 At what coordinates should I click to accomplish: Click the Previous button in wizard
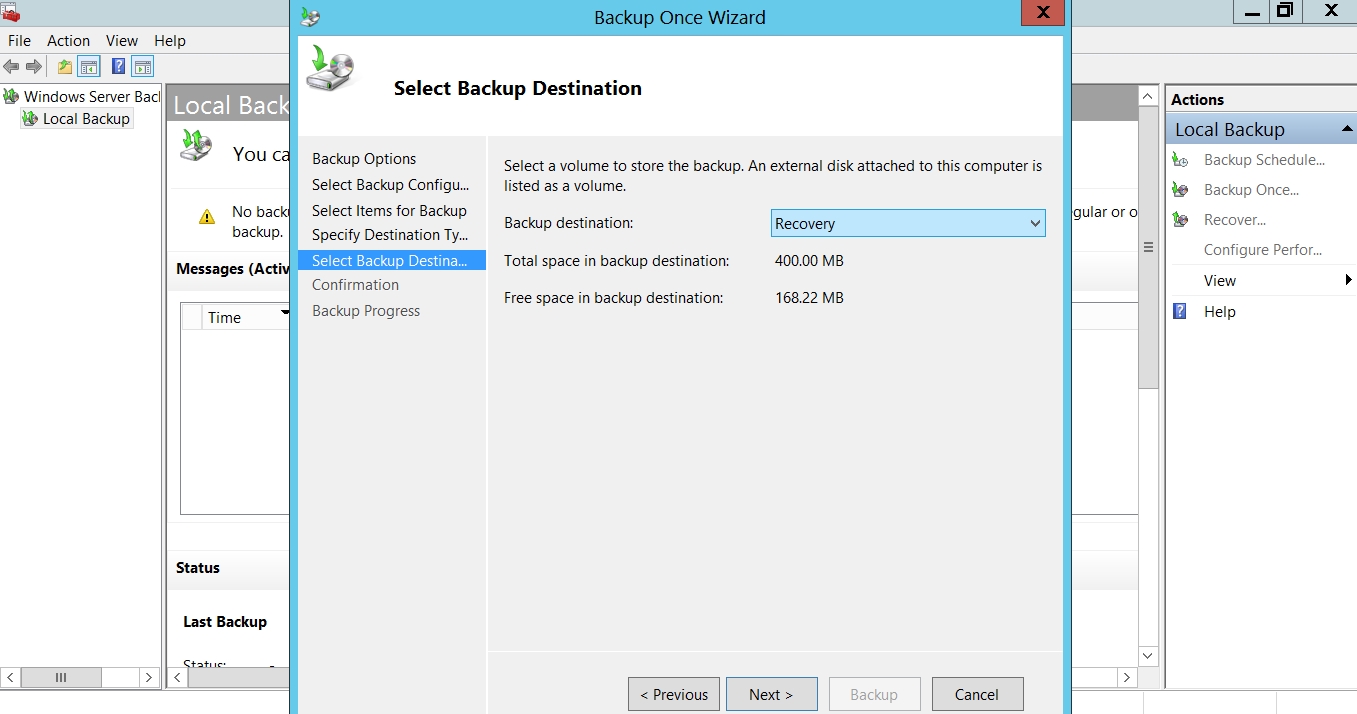pyautogui.click(x=674, y=694)
